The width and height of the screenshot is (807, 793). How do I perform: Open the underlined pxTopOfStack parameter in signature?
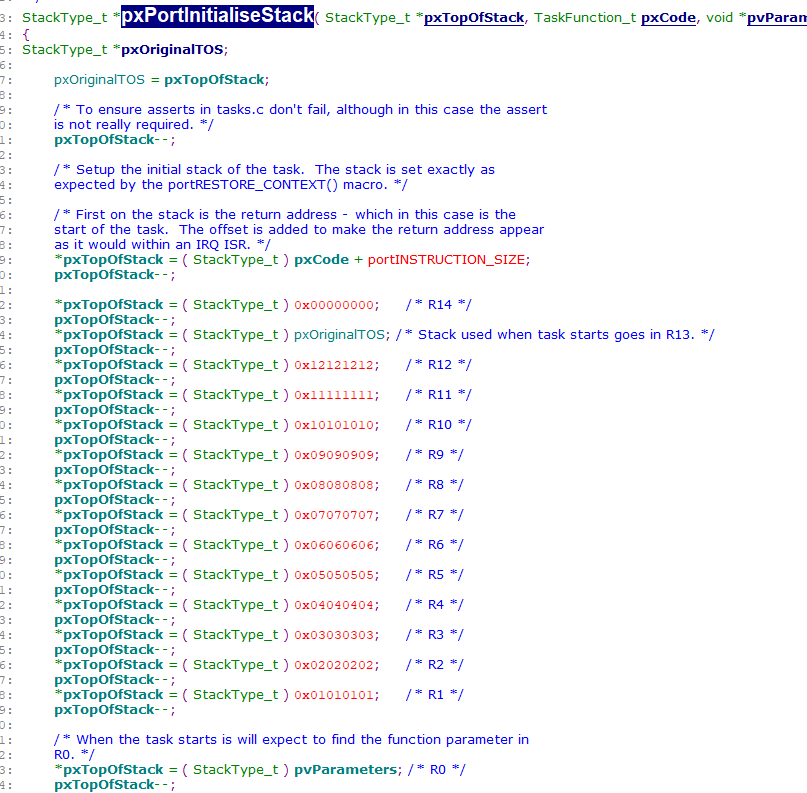click(x=474, y=18)
